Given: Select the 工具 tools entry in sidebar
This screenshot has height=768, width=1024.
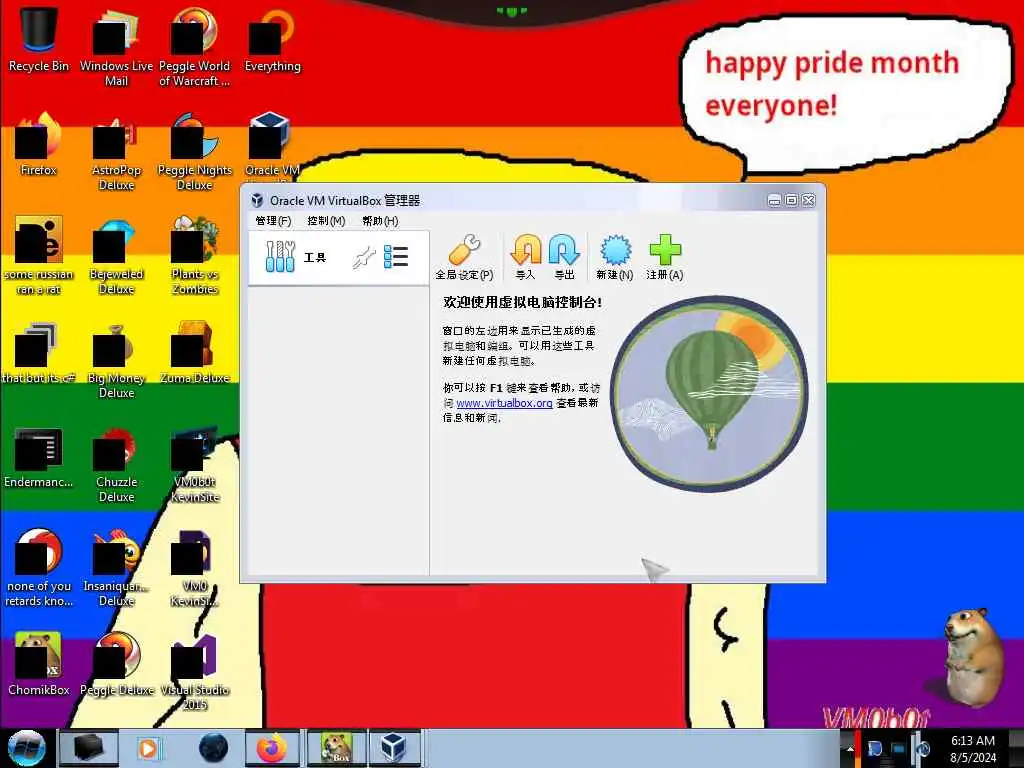Looking at the screenshot, I should (338, 257).
